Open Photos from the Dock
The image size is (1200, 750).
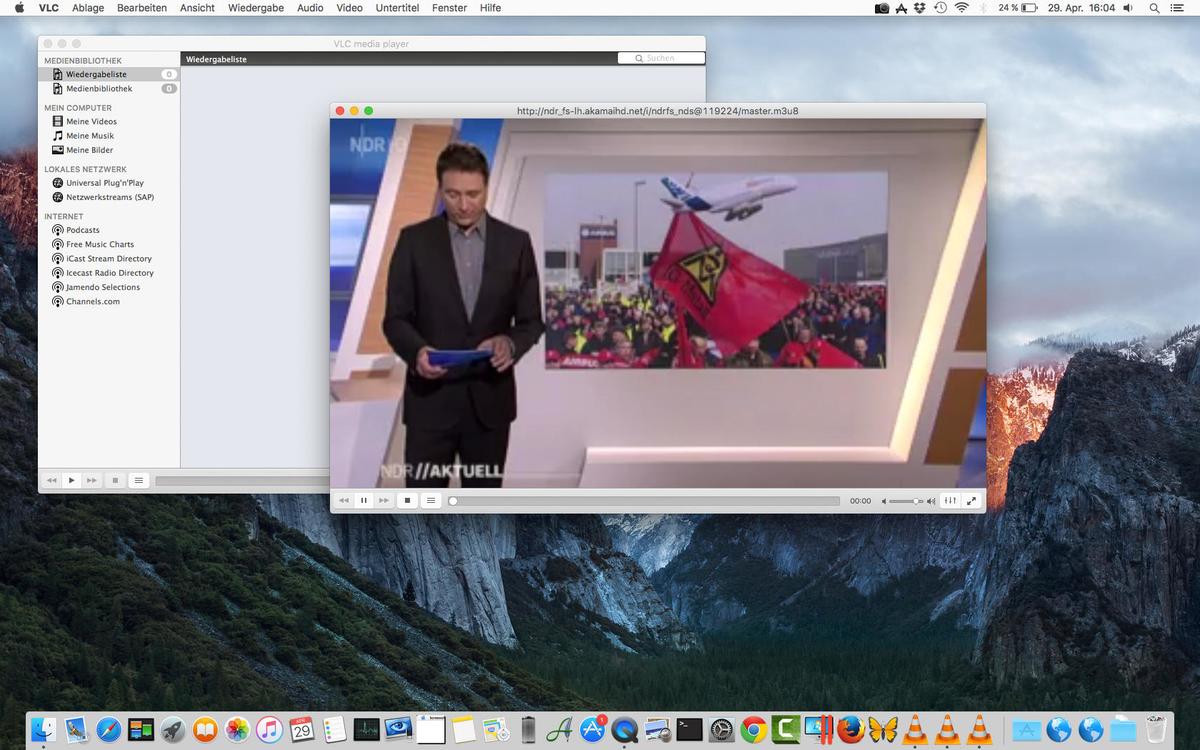[237, 730]
